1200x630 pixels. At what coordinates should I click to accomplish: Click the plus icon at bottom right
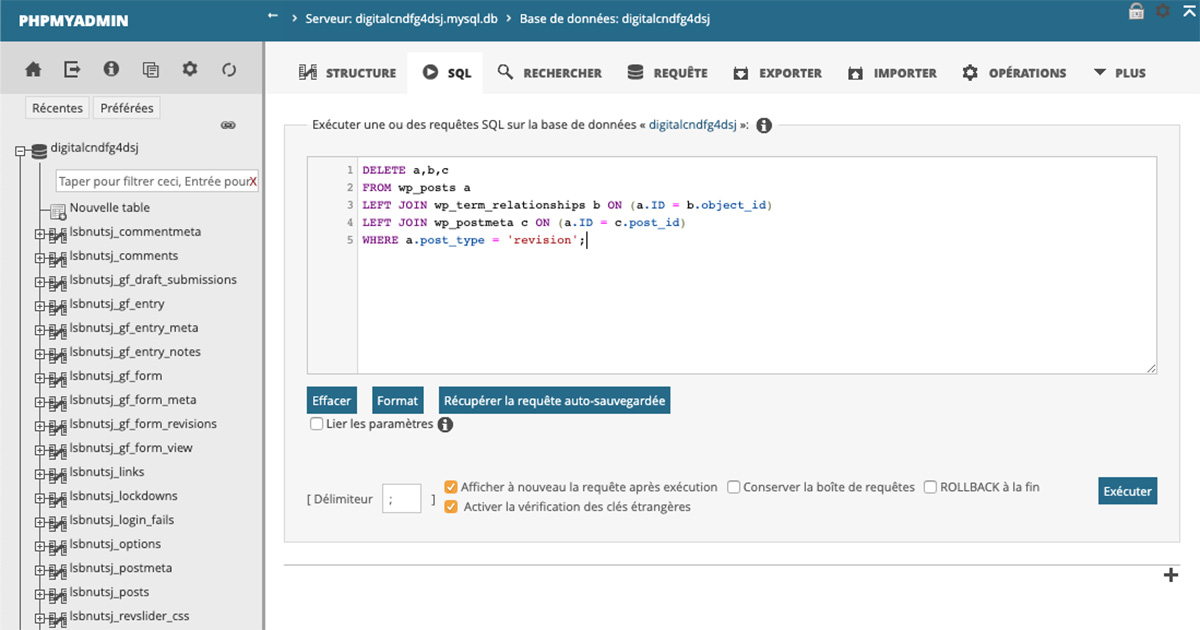point(1171,575)
